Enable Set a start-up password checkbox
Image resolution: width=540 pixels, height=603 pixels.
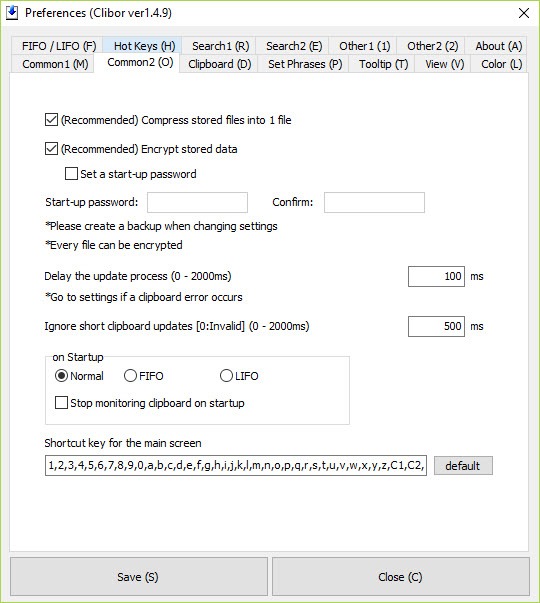(x=71, y=174)
